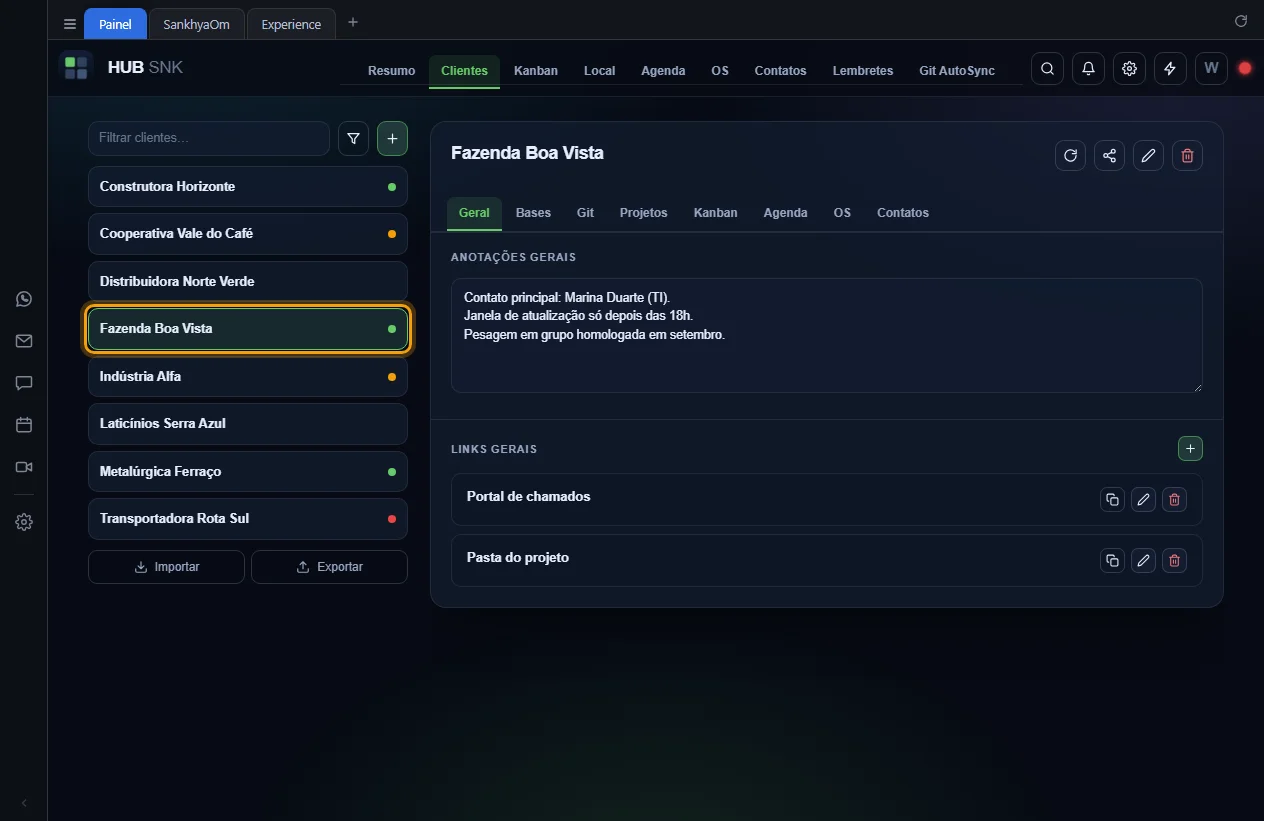Click the search magnifier in top bar
The width and height of the screenshot is (1264, 821).
tap(1047, 69)
